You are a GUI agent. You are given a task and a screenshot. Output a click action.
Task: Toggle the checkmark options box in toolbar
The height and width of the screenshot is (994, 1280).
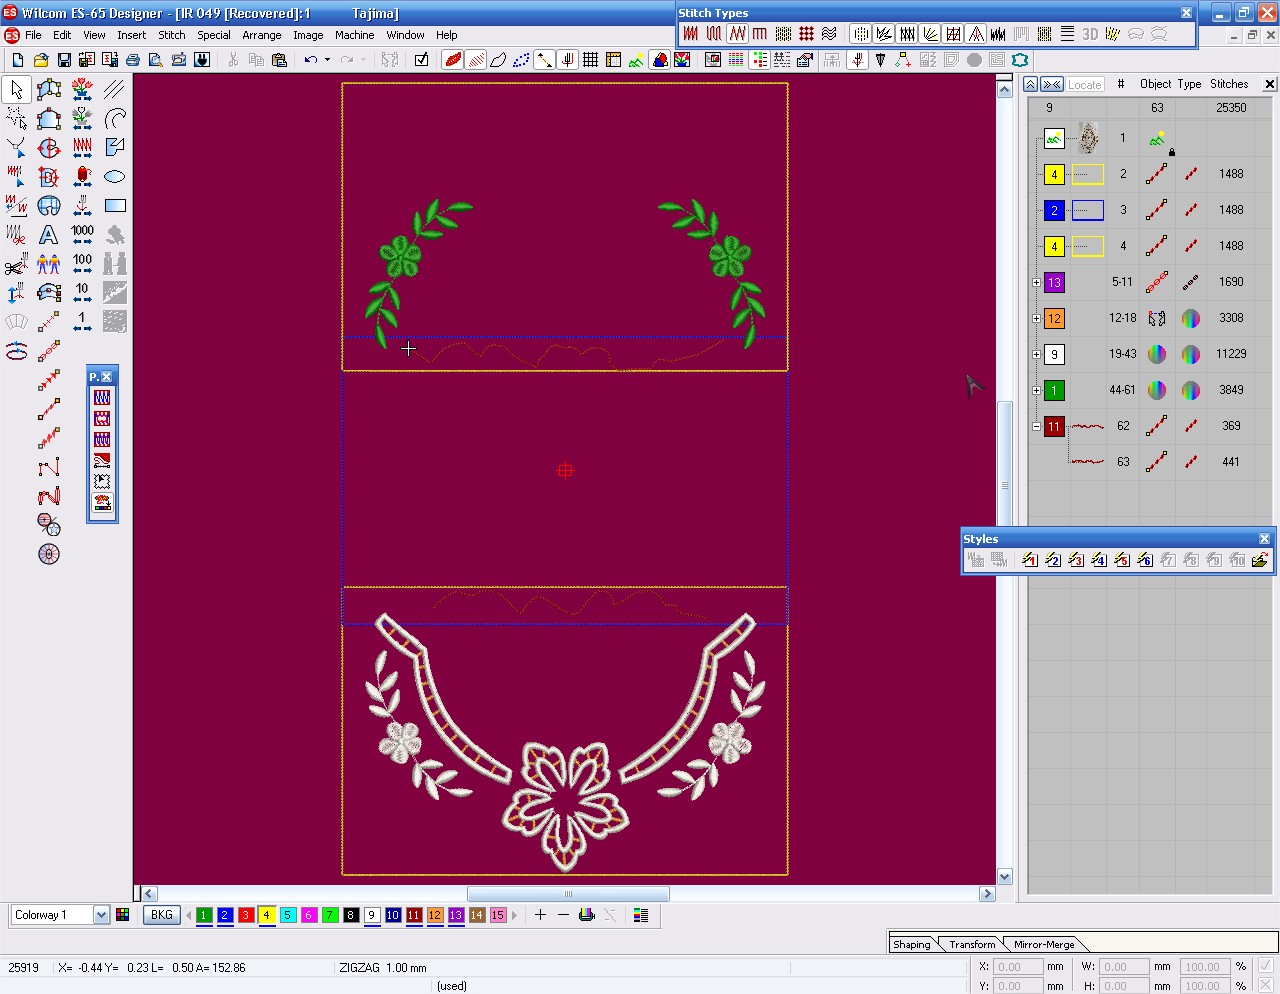tap(421, 60)
